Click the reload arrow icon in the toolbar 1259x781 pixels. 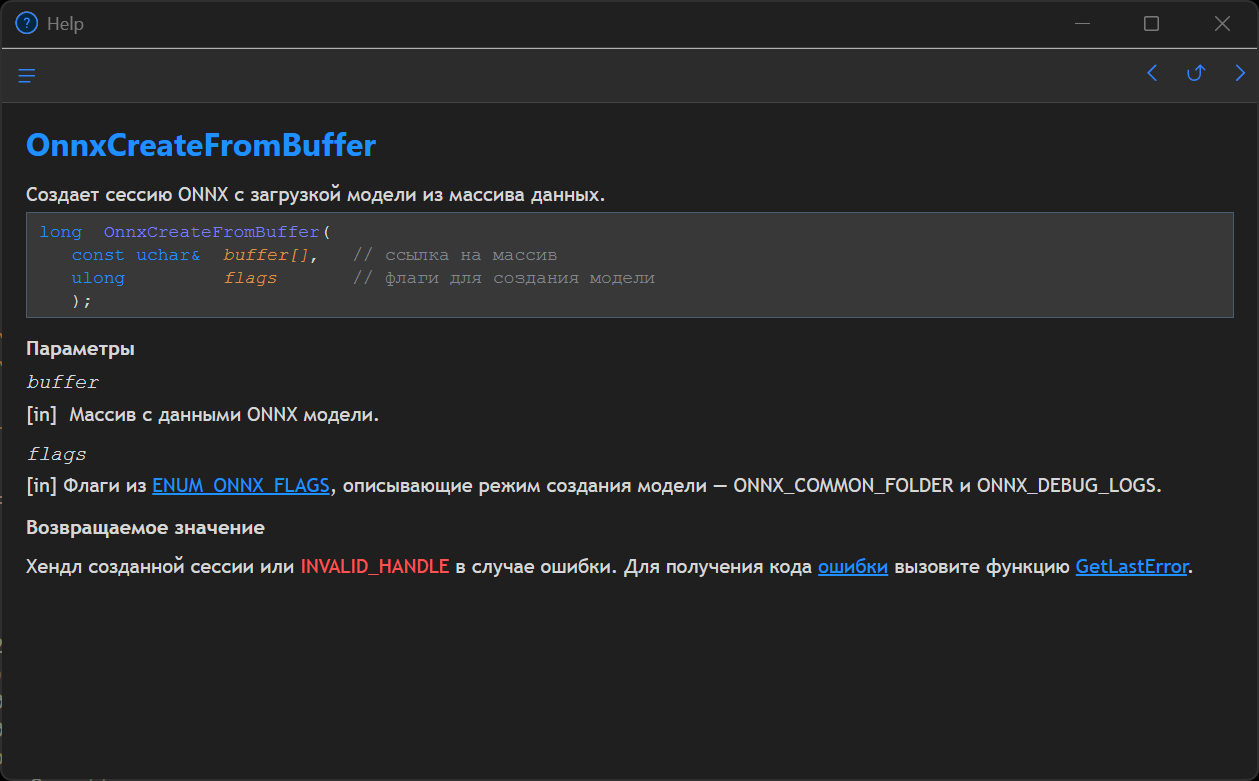tap(1195, 73)
